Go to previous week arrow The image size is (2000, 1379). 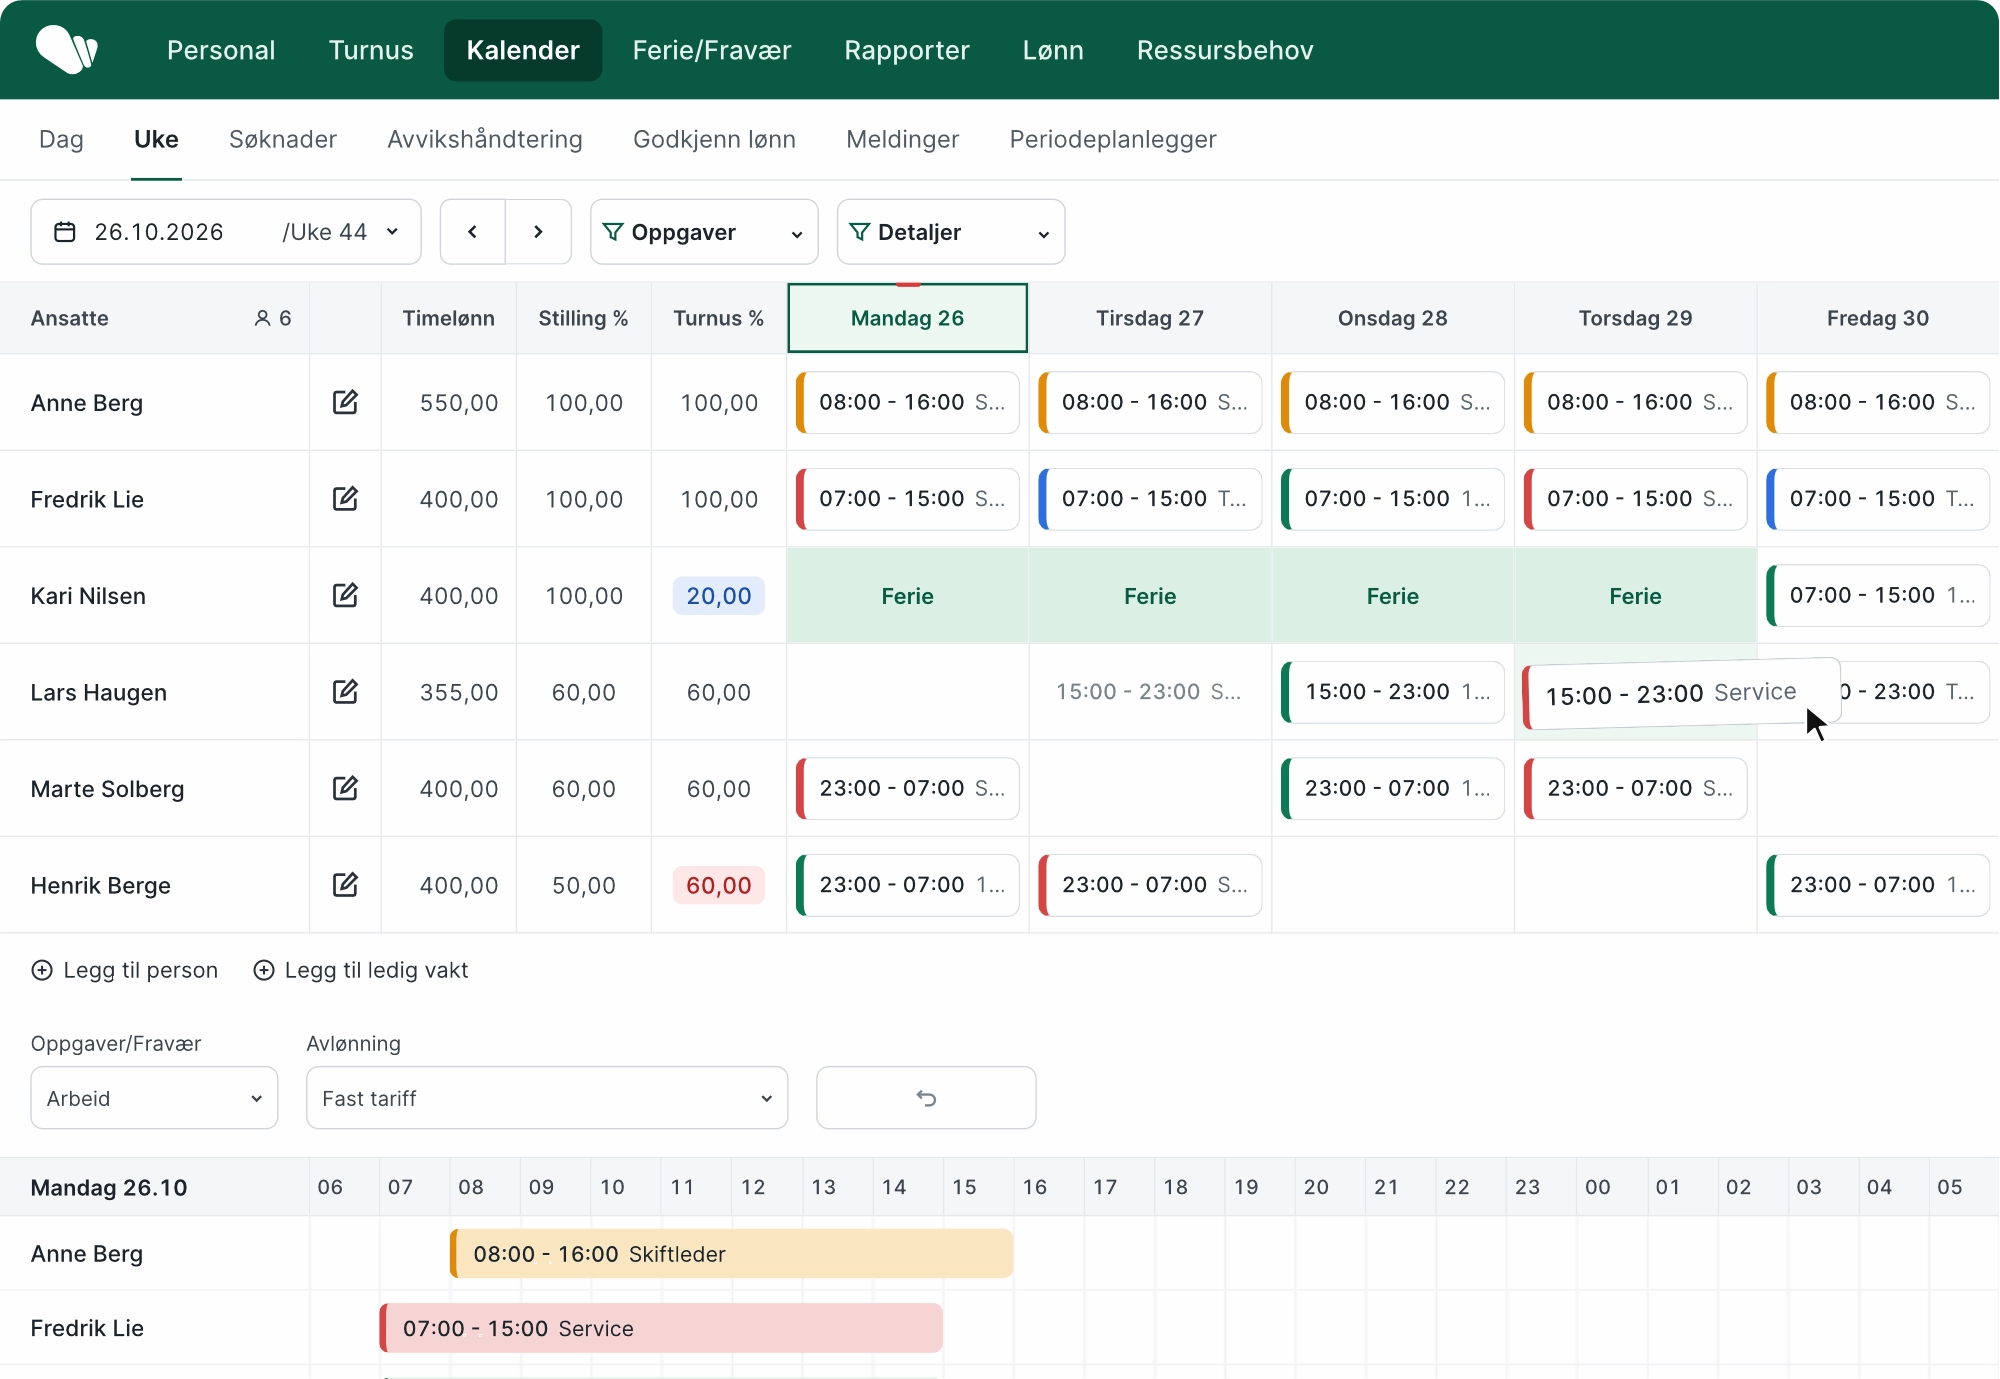pos(473,232)
